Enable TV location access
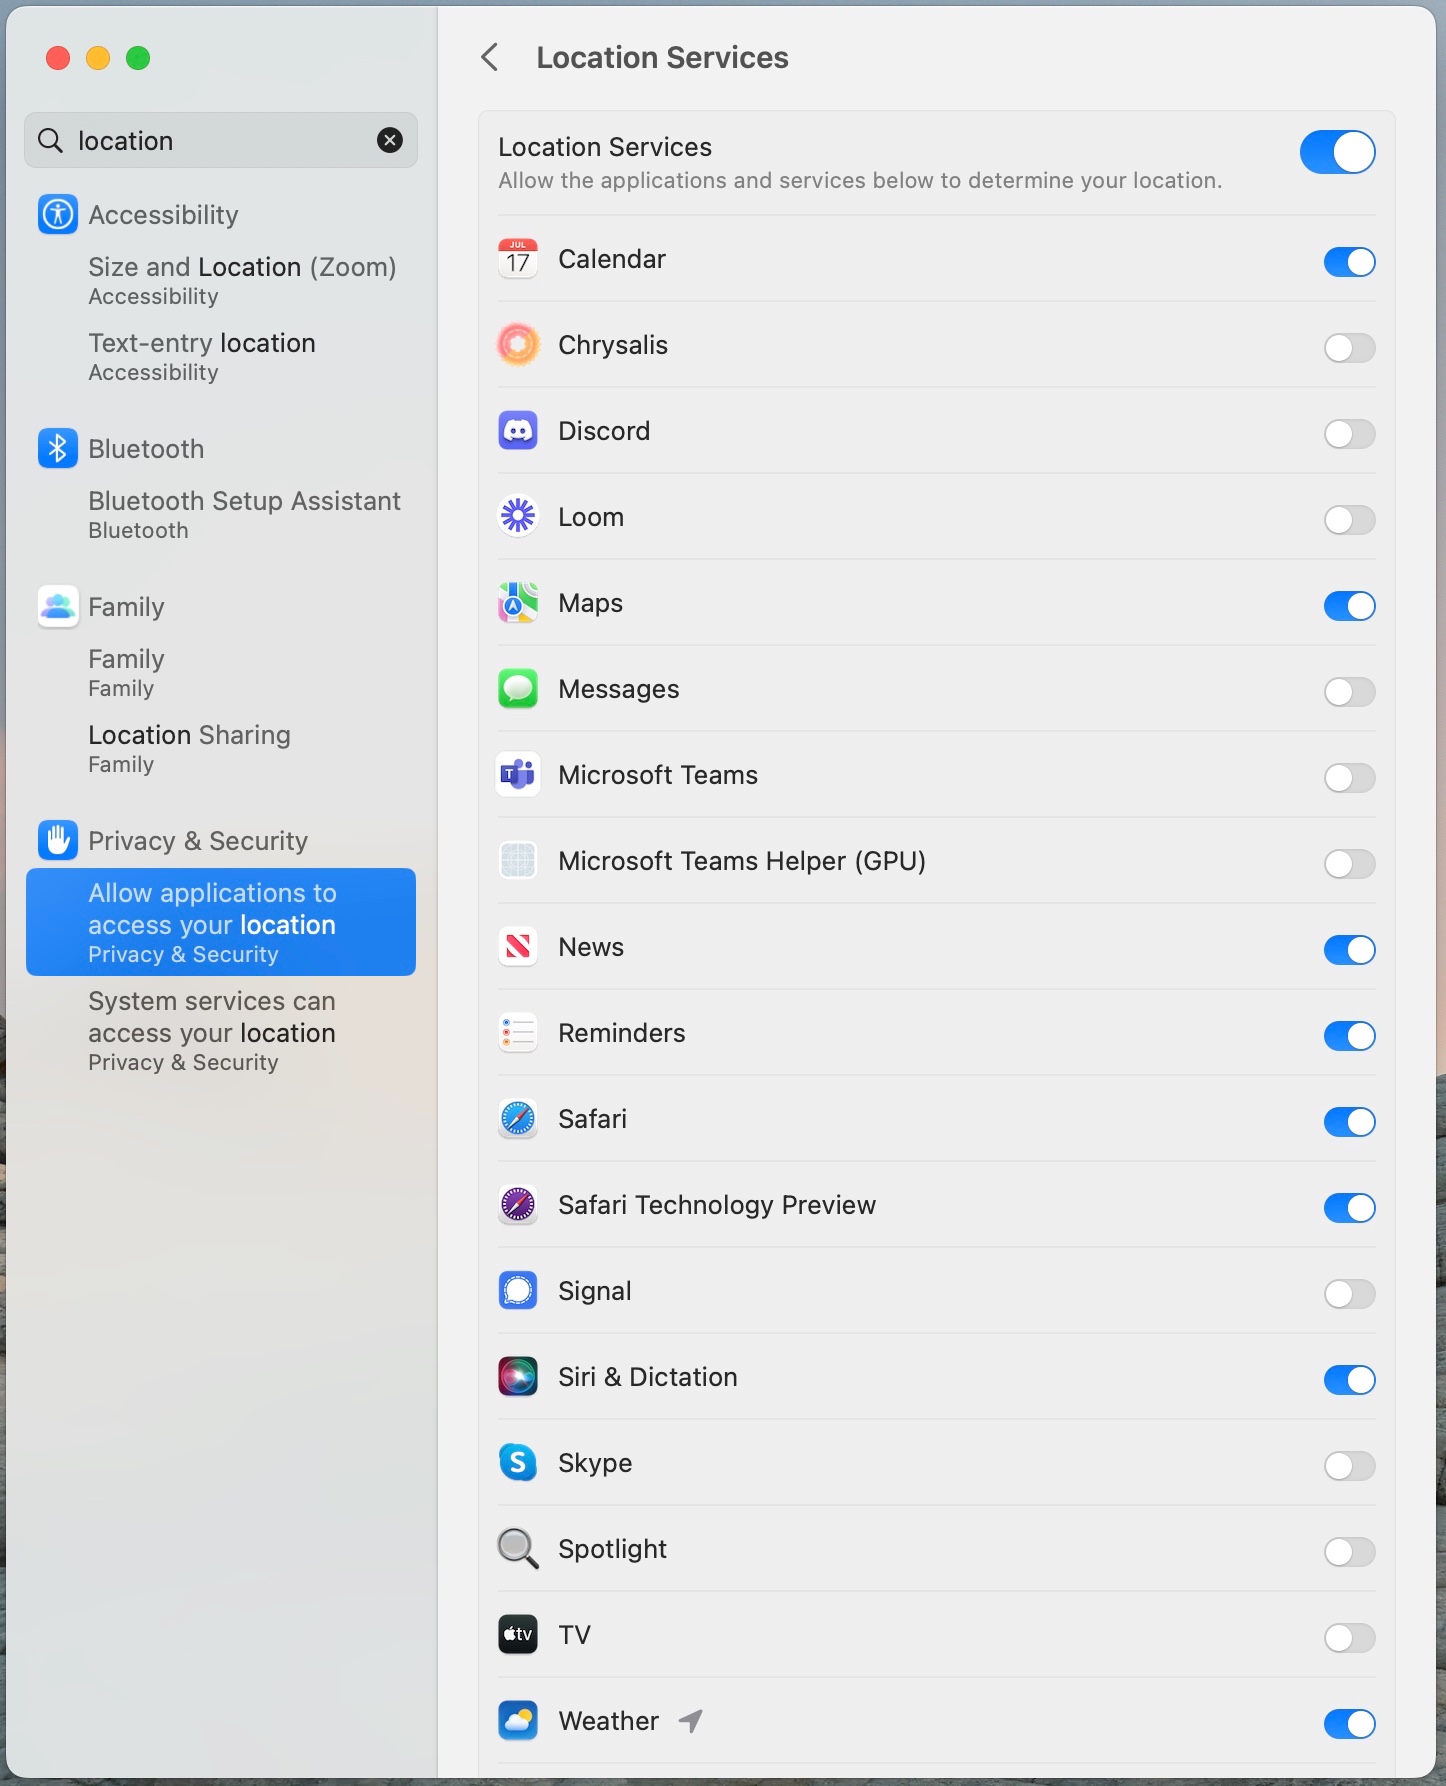This screenshot has height=1786, width=1446. tap(1350, 1638)
